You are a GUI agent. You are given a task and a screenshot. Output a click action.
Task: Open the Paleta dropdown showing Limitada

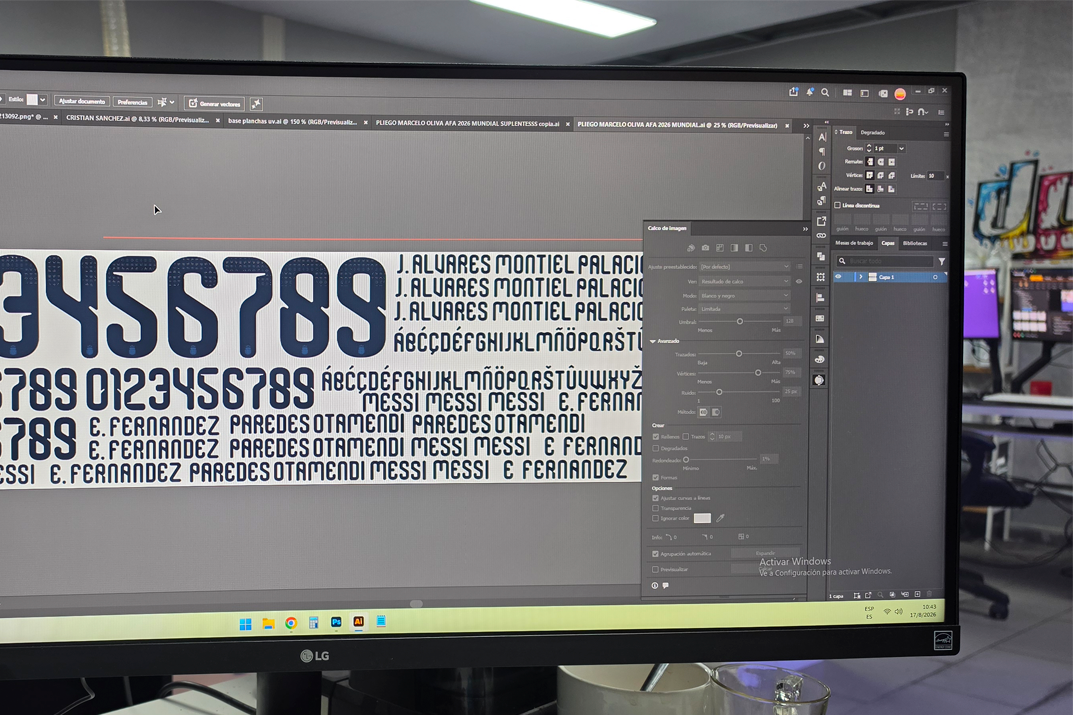[745, 309]
